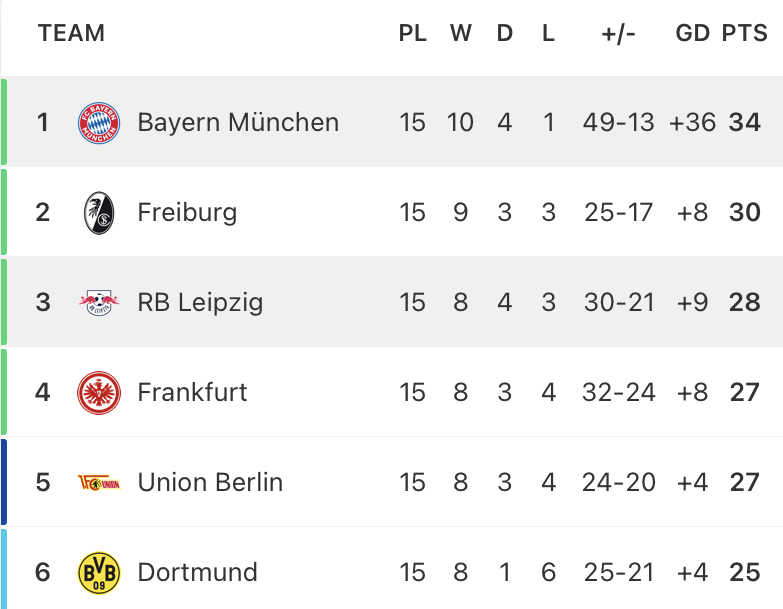The height and width of the screenshot is (609, 783).
Task: Click Bayern München's 34 points value
Action: (745, 122)
